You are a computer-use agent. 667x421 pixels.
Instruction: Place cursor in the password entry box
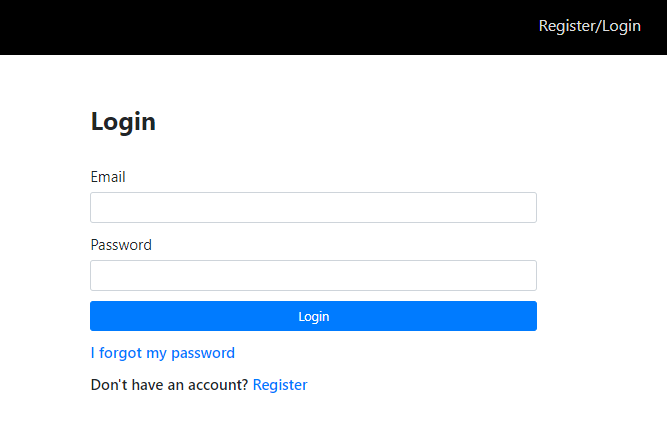coord(313,276)
